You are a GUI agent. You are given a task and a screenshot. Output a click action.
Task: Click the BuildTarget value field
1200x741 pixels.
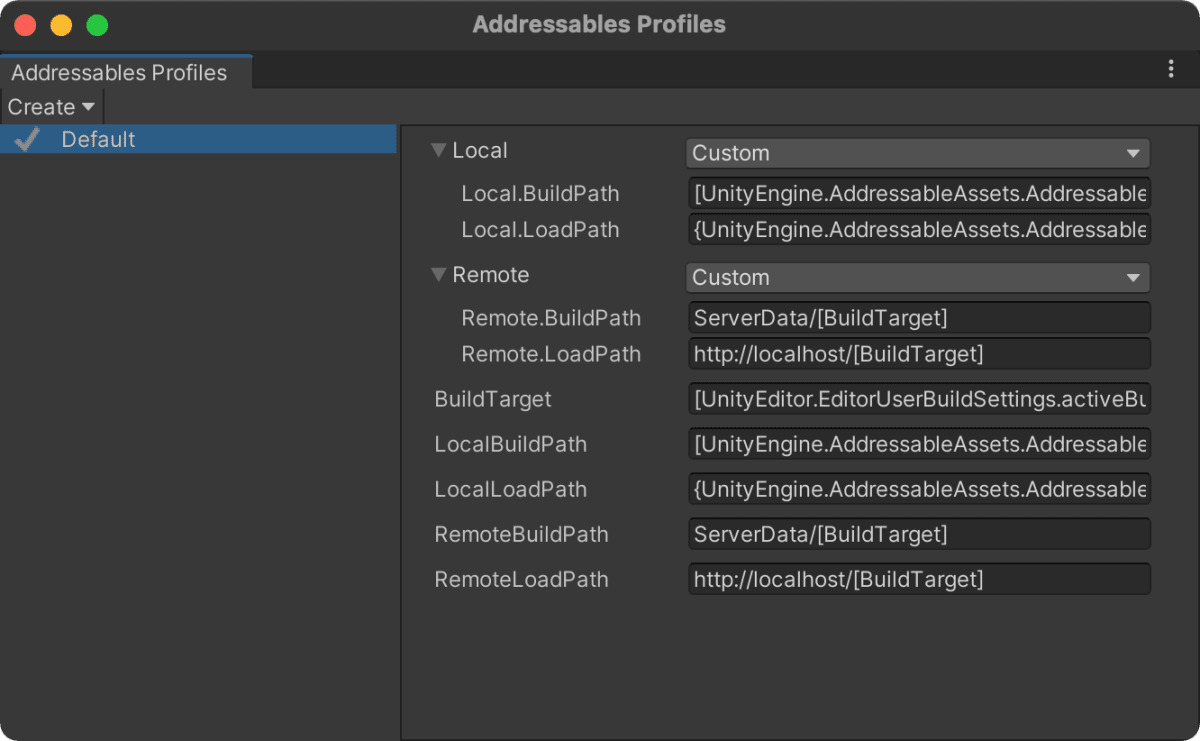[x=919, y=399]
